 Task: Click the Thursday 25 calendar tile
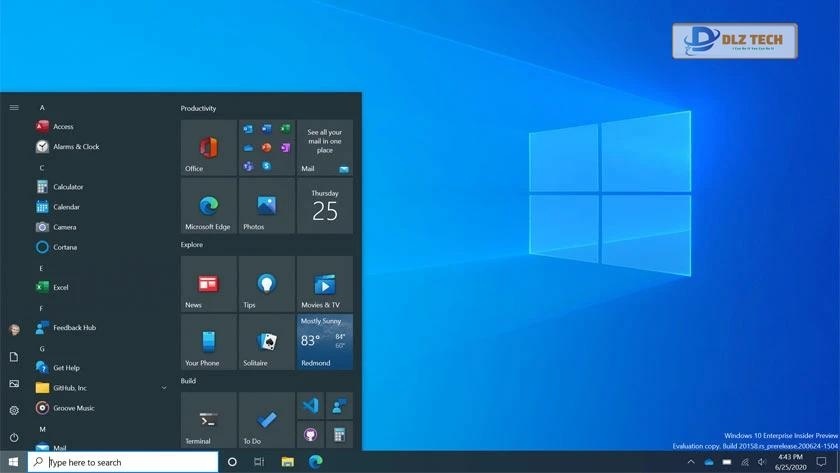pos(324,206)
